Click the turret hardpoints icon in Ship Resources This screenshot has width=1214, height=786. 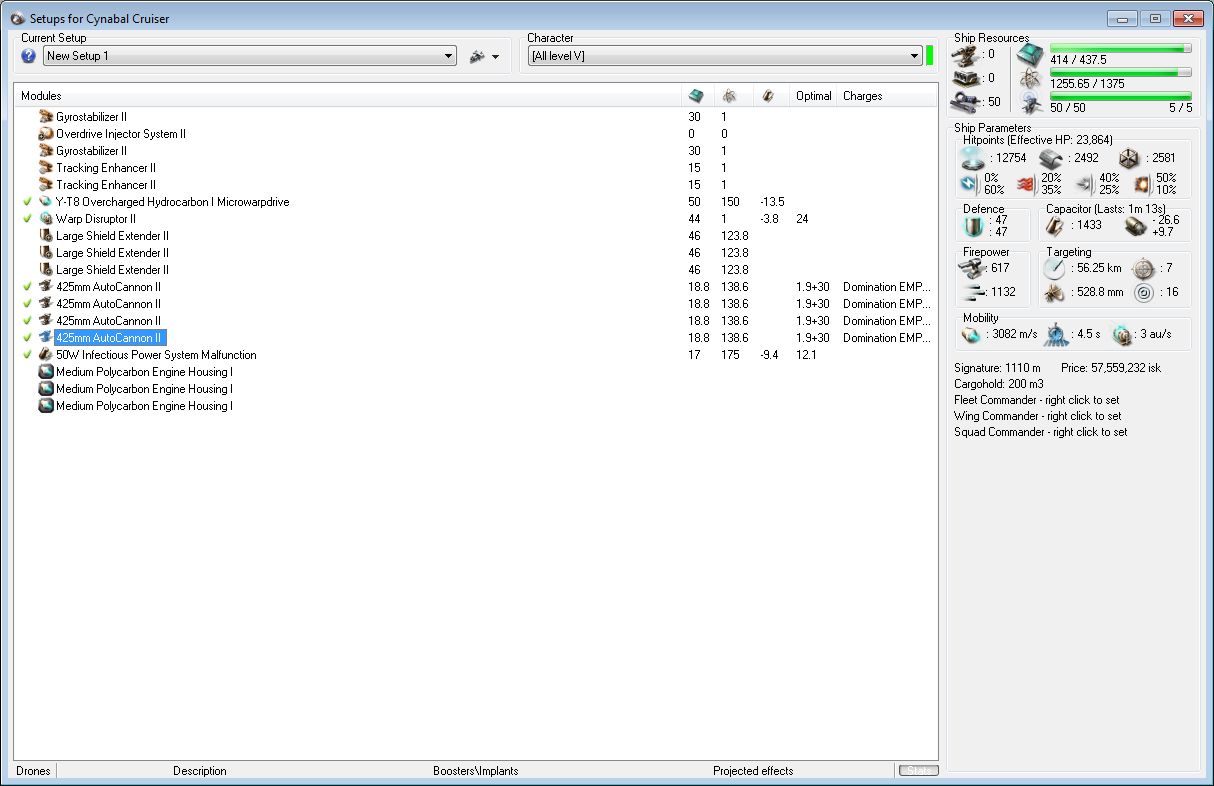coord(965,54)
